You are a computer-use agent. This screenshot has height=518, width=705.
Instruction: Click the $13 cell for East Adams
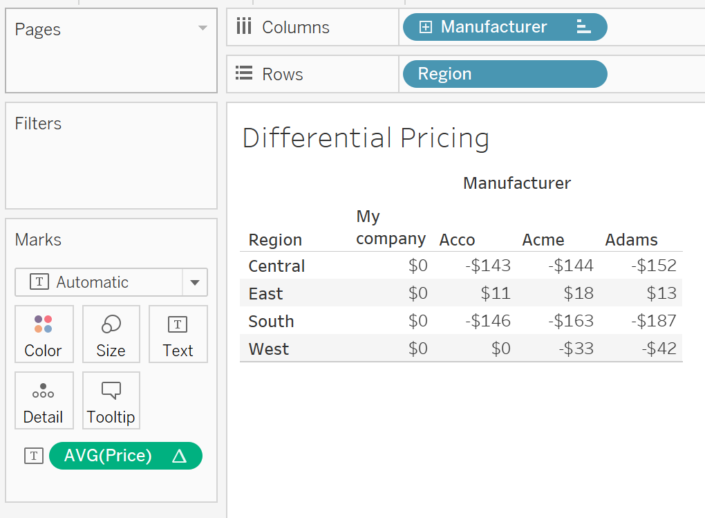(661, 293)
